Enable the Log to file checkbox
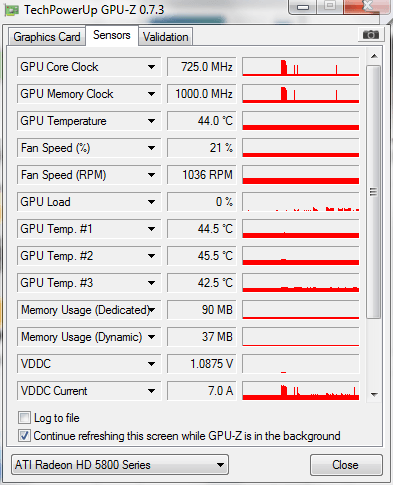393x485 pixels. click(x=24, y=418)
